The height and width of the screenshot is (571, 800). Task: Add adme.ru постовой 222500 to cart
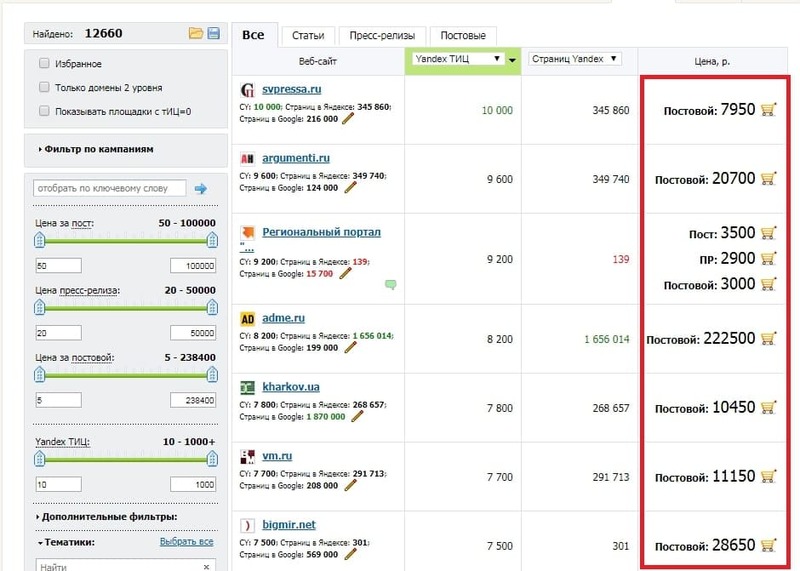point(768,338)
